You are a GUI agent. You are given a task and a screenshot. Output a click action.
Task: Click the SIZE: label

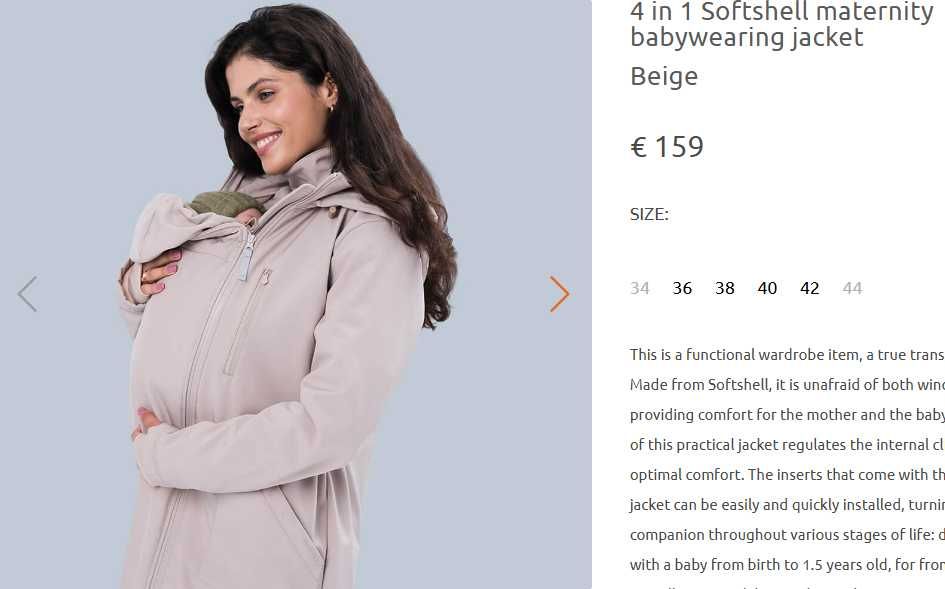(x=649, y=215)
